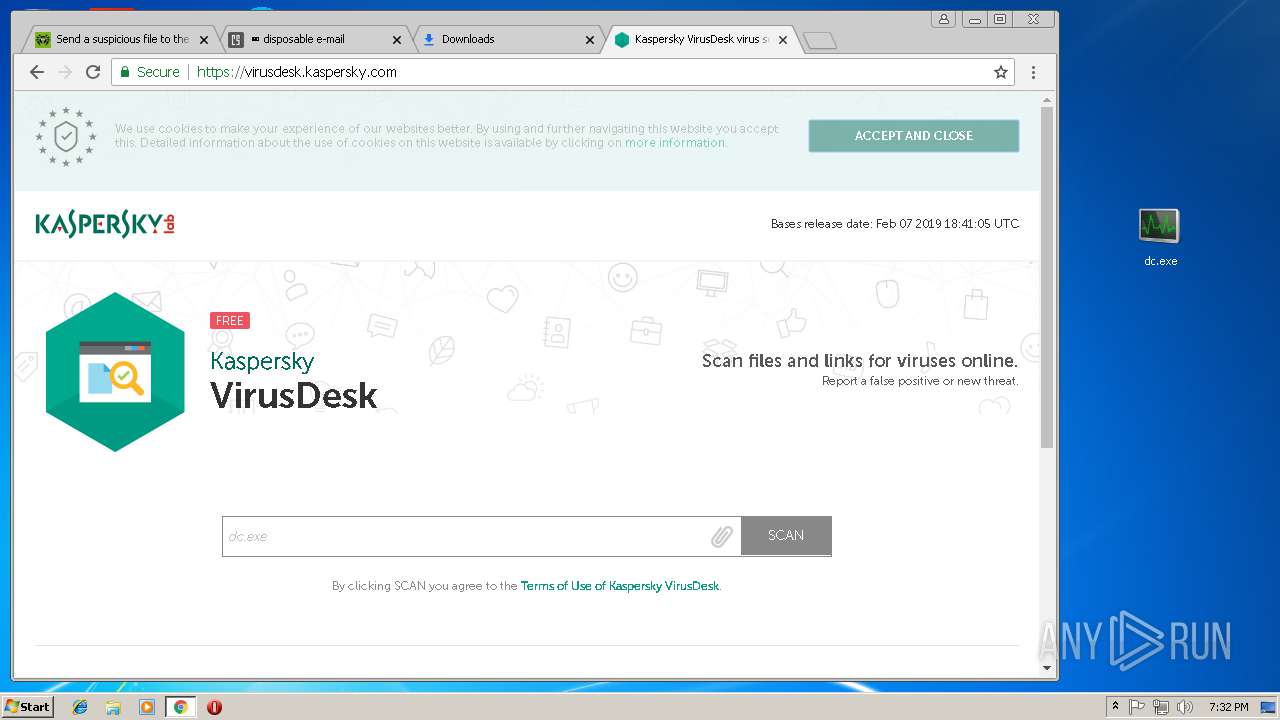This screenshot has height=720, width=1280.
Task: Open dc.exe desktop icon
Action: [x=1160, y=238]
